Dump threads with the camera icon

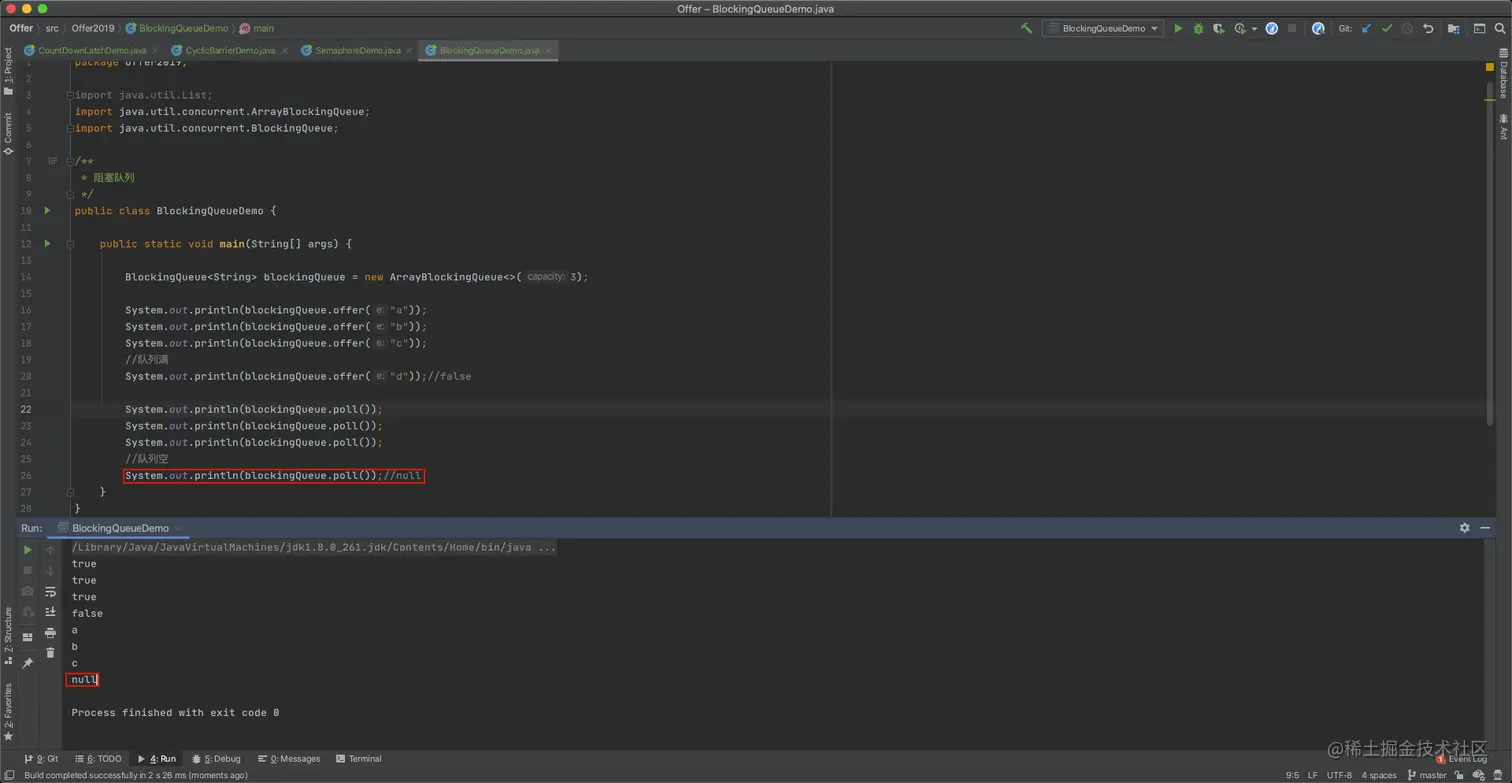[x=28, y=592]
